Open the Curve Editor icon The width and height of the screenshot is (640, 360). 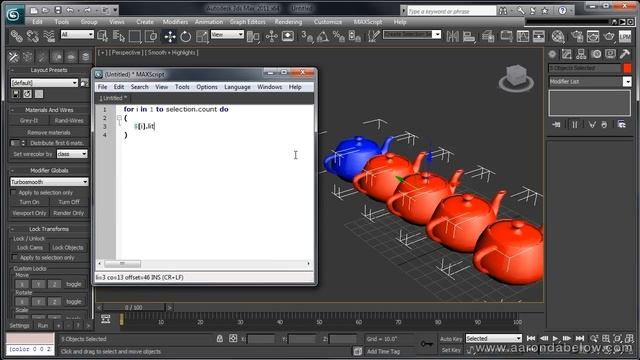click(523, 36)
